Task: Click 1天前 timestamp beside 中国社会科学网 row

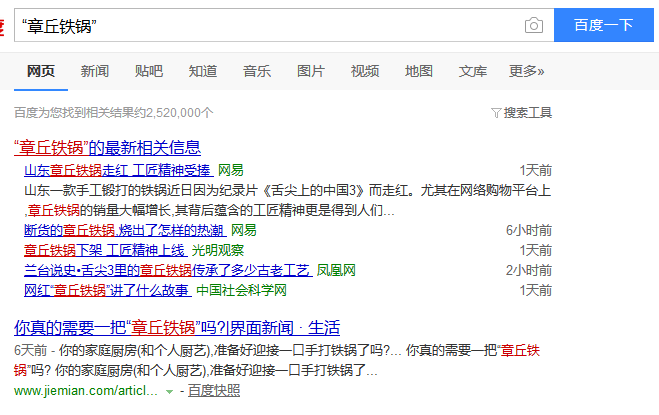Action: click(535, 291)
